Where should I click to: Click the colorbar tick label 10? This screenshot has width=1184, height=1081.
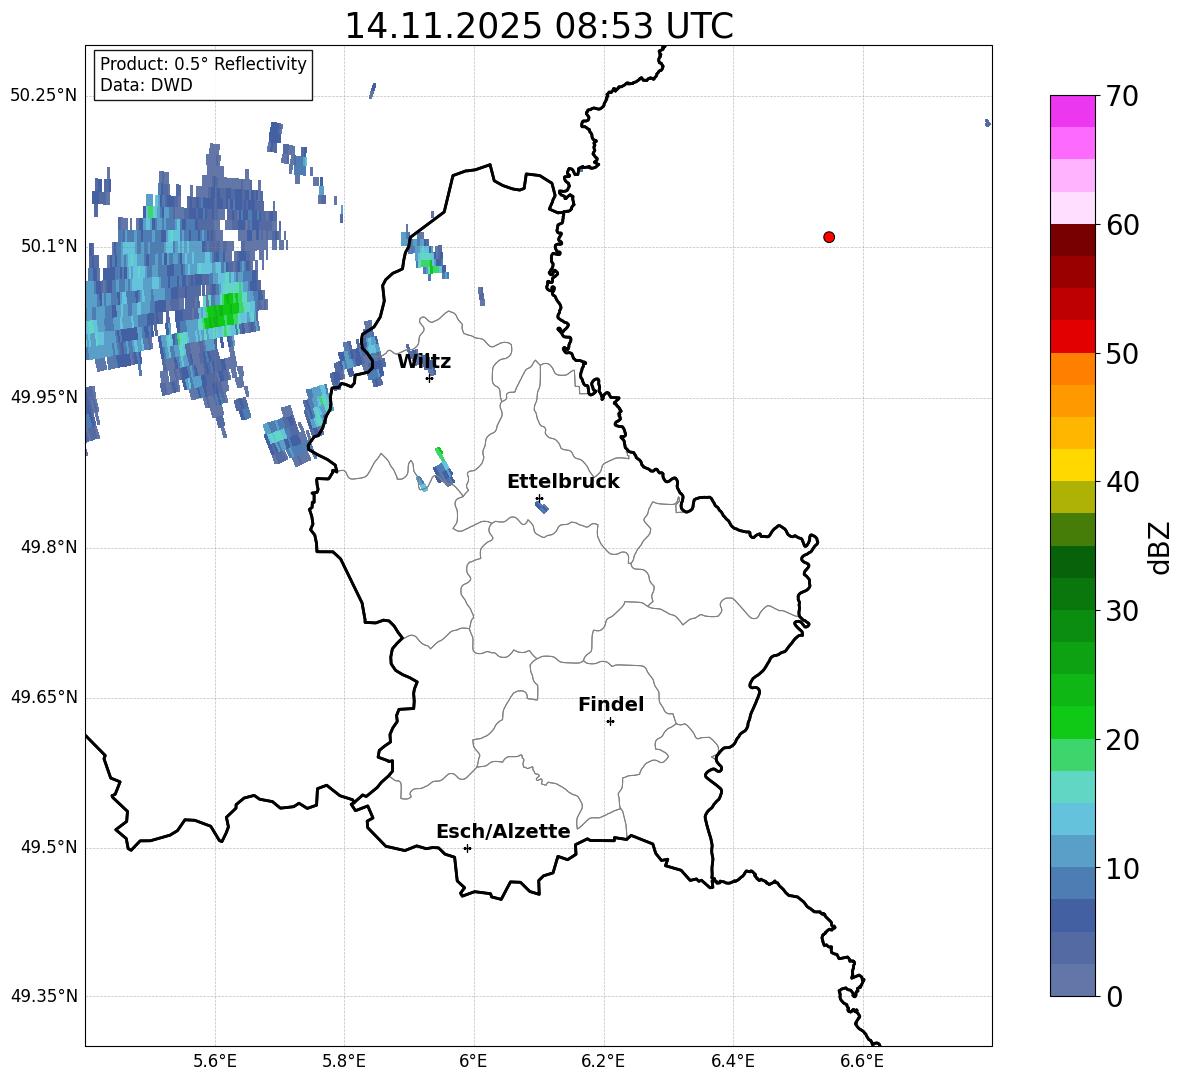[1122, 868]
